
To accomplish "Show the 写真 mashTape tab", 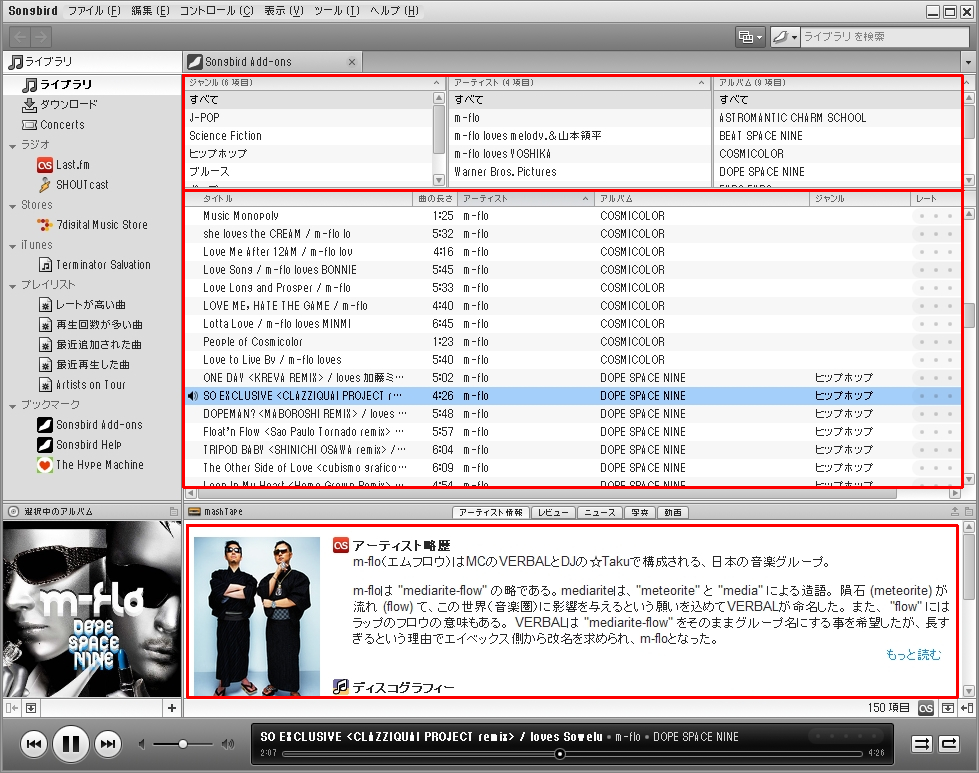I will coord(639,513).
